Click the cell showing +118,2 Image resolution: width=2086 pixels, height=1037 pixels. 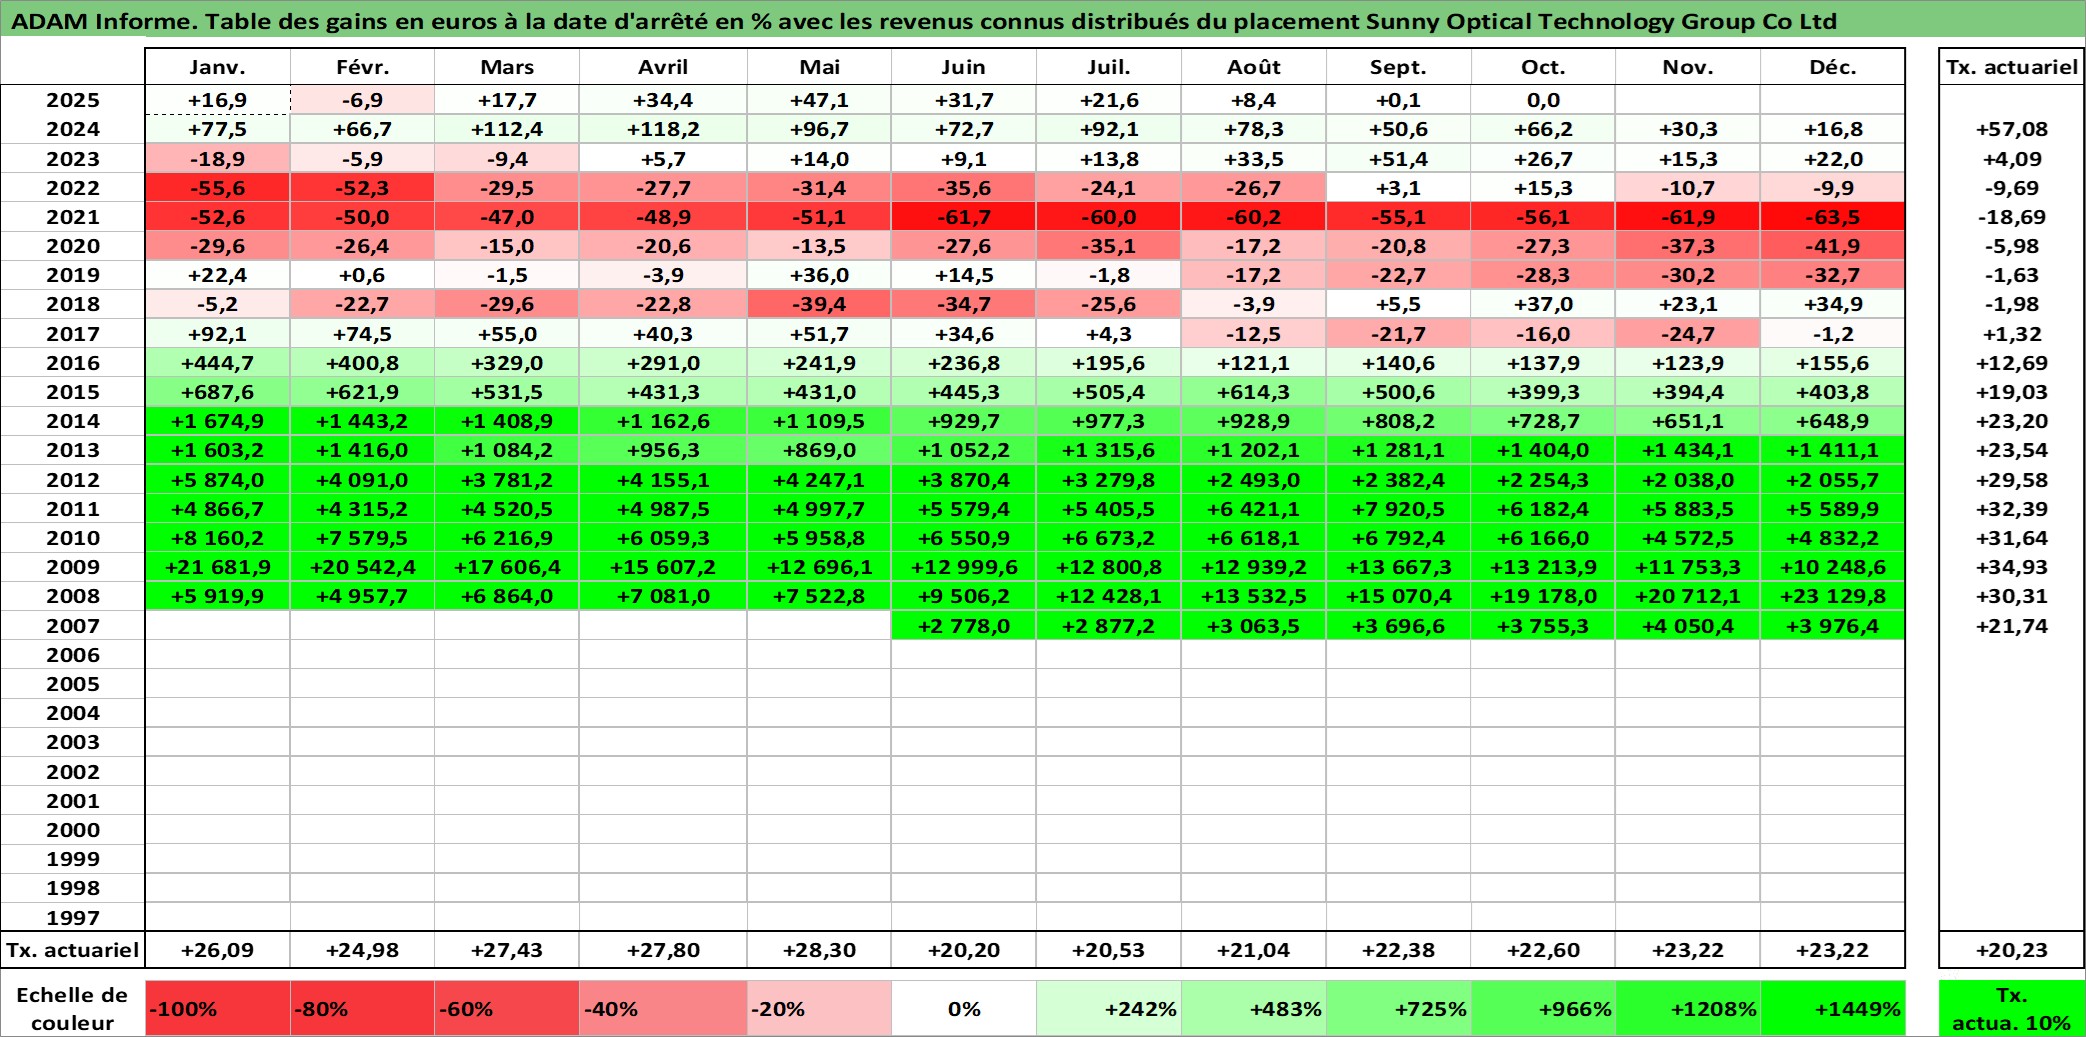pyautogui.click(x=663, y=129)
